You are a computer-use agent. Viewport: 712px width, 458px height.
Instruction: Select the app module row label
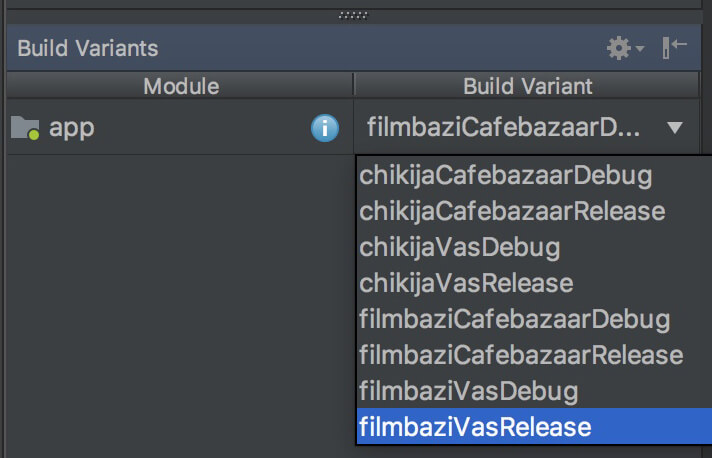[72, 128]
